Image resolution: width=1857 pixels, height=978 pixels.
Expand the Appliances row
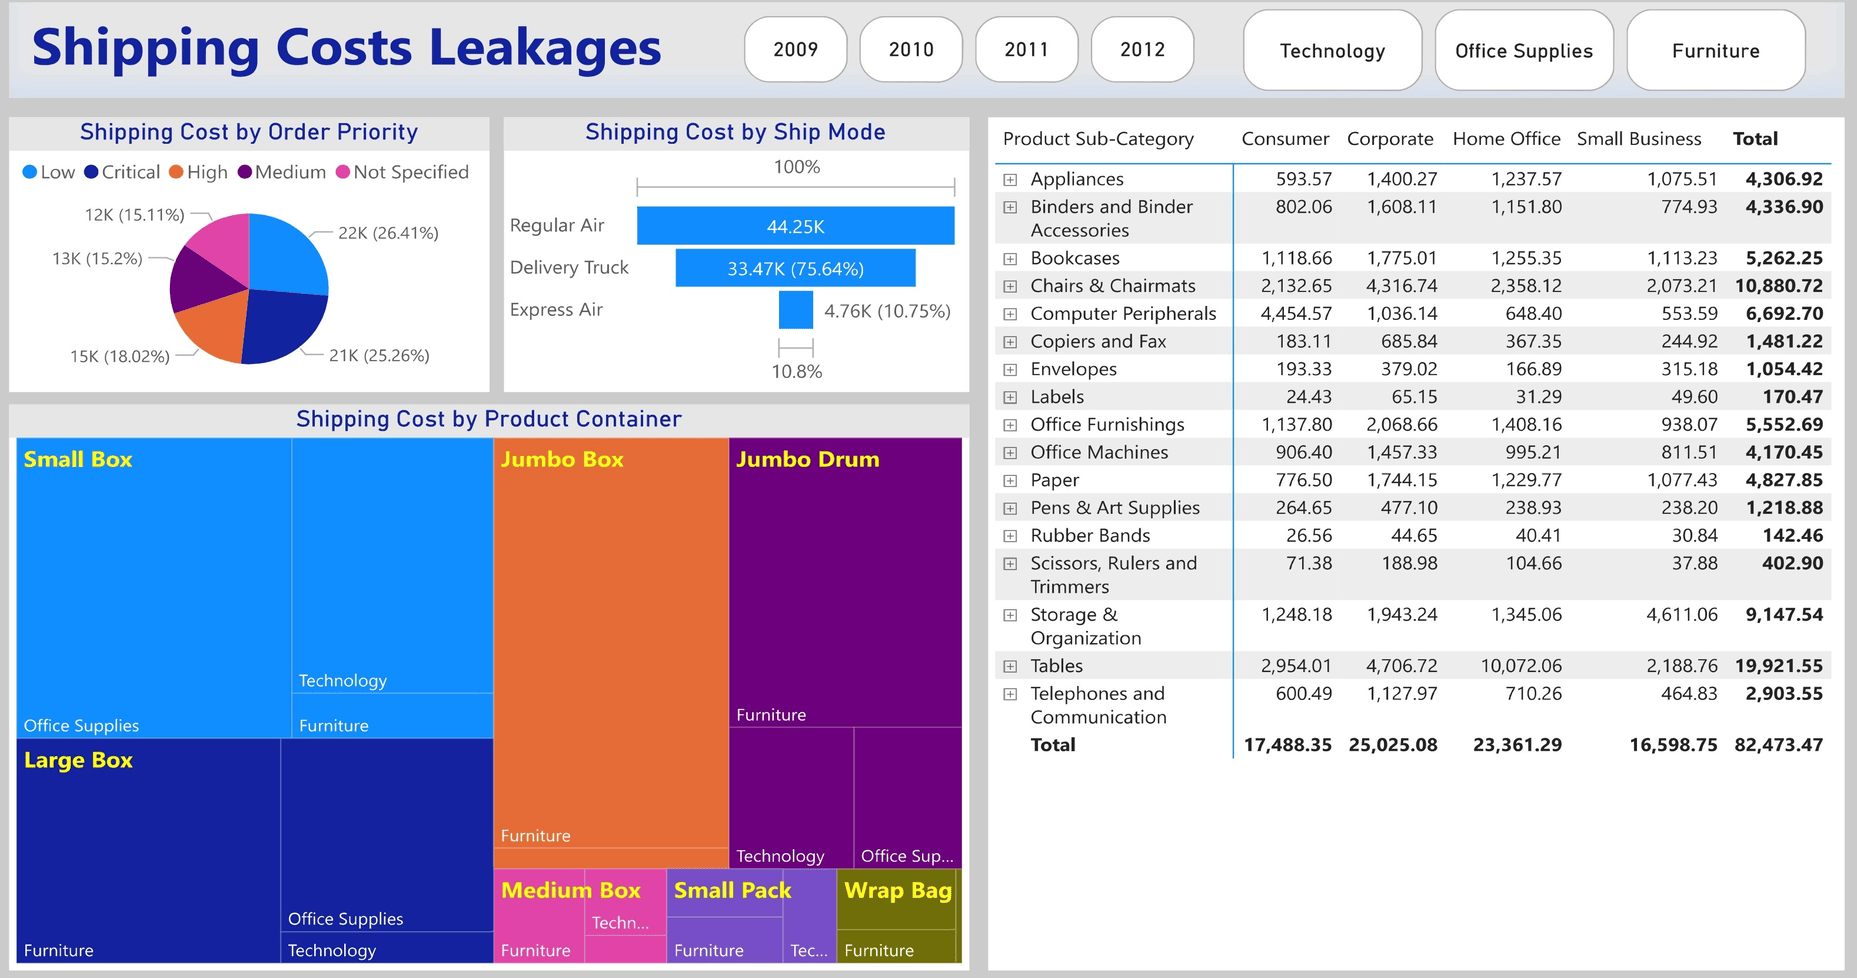[1010, 180]
